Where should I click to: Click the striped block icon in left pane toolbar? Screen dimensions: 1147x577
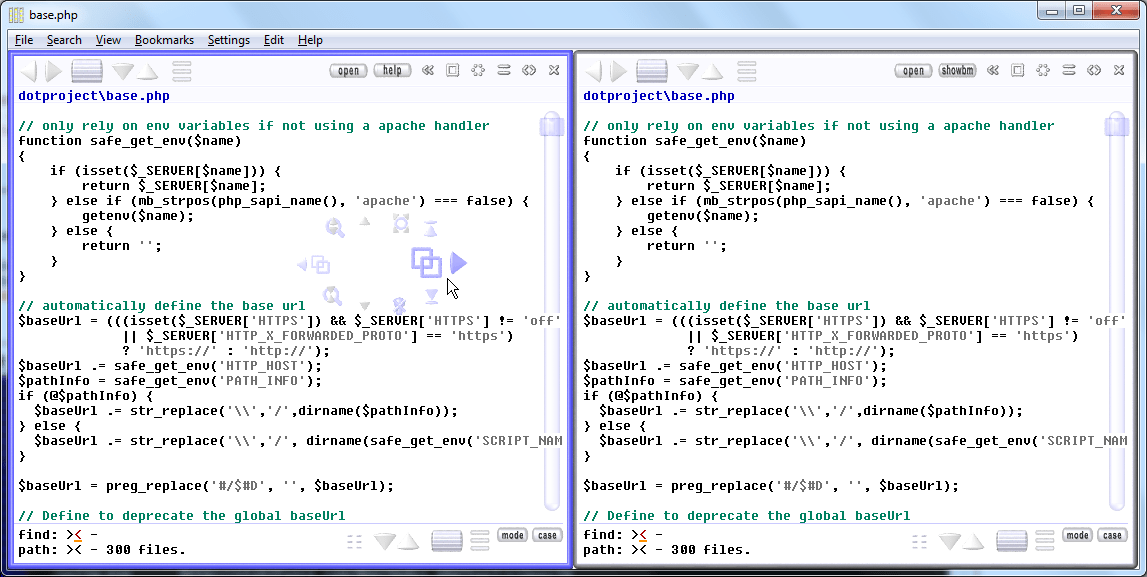(x=86, y=71)
